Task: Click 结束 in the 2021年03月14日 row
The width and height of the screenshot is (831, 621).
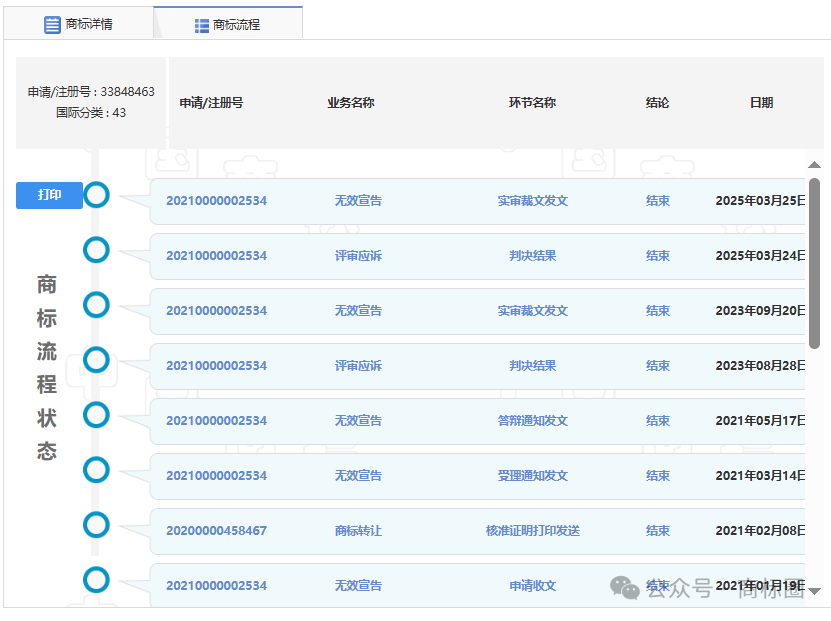Action: click(x=658, y=476)
